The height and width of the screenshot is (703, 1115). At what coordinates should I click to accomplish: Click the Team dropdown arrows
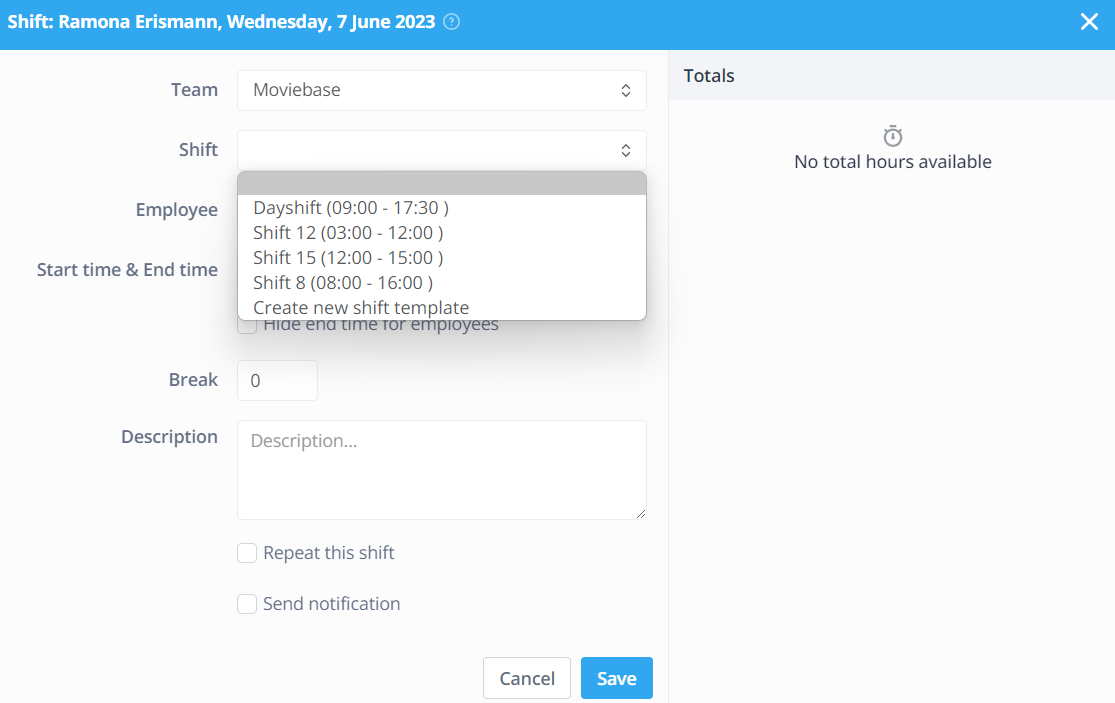pyautogui.click(x=625, y=90)
